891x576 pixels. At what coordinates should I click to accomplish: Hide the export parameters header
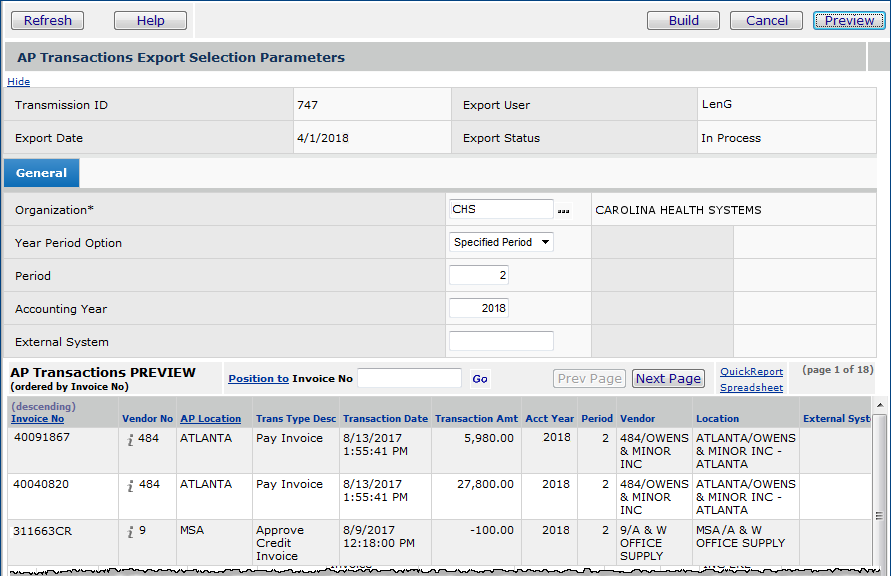tap(19, 82)
